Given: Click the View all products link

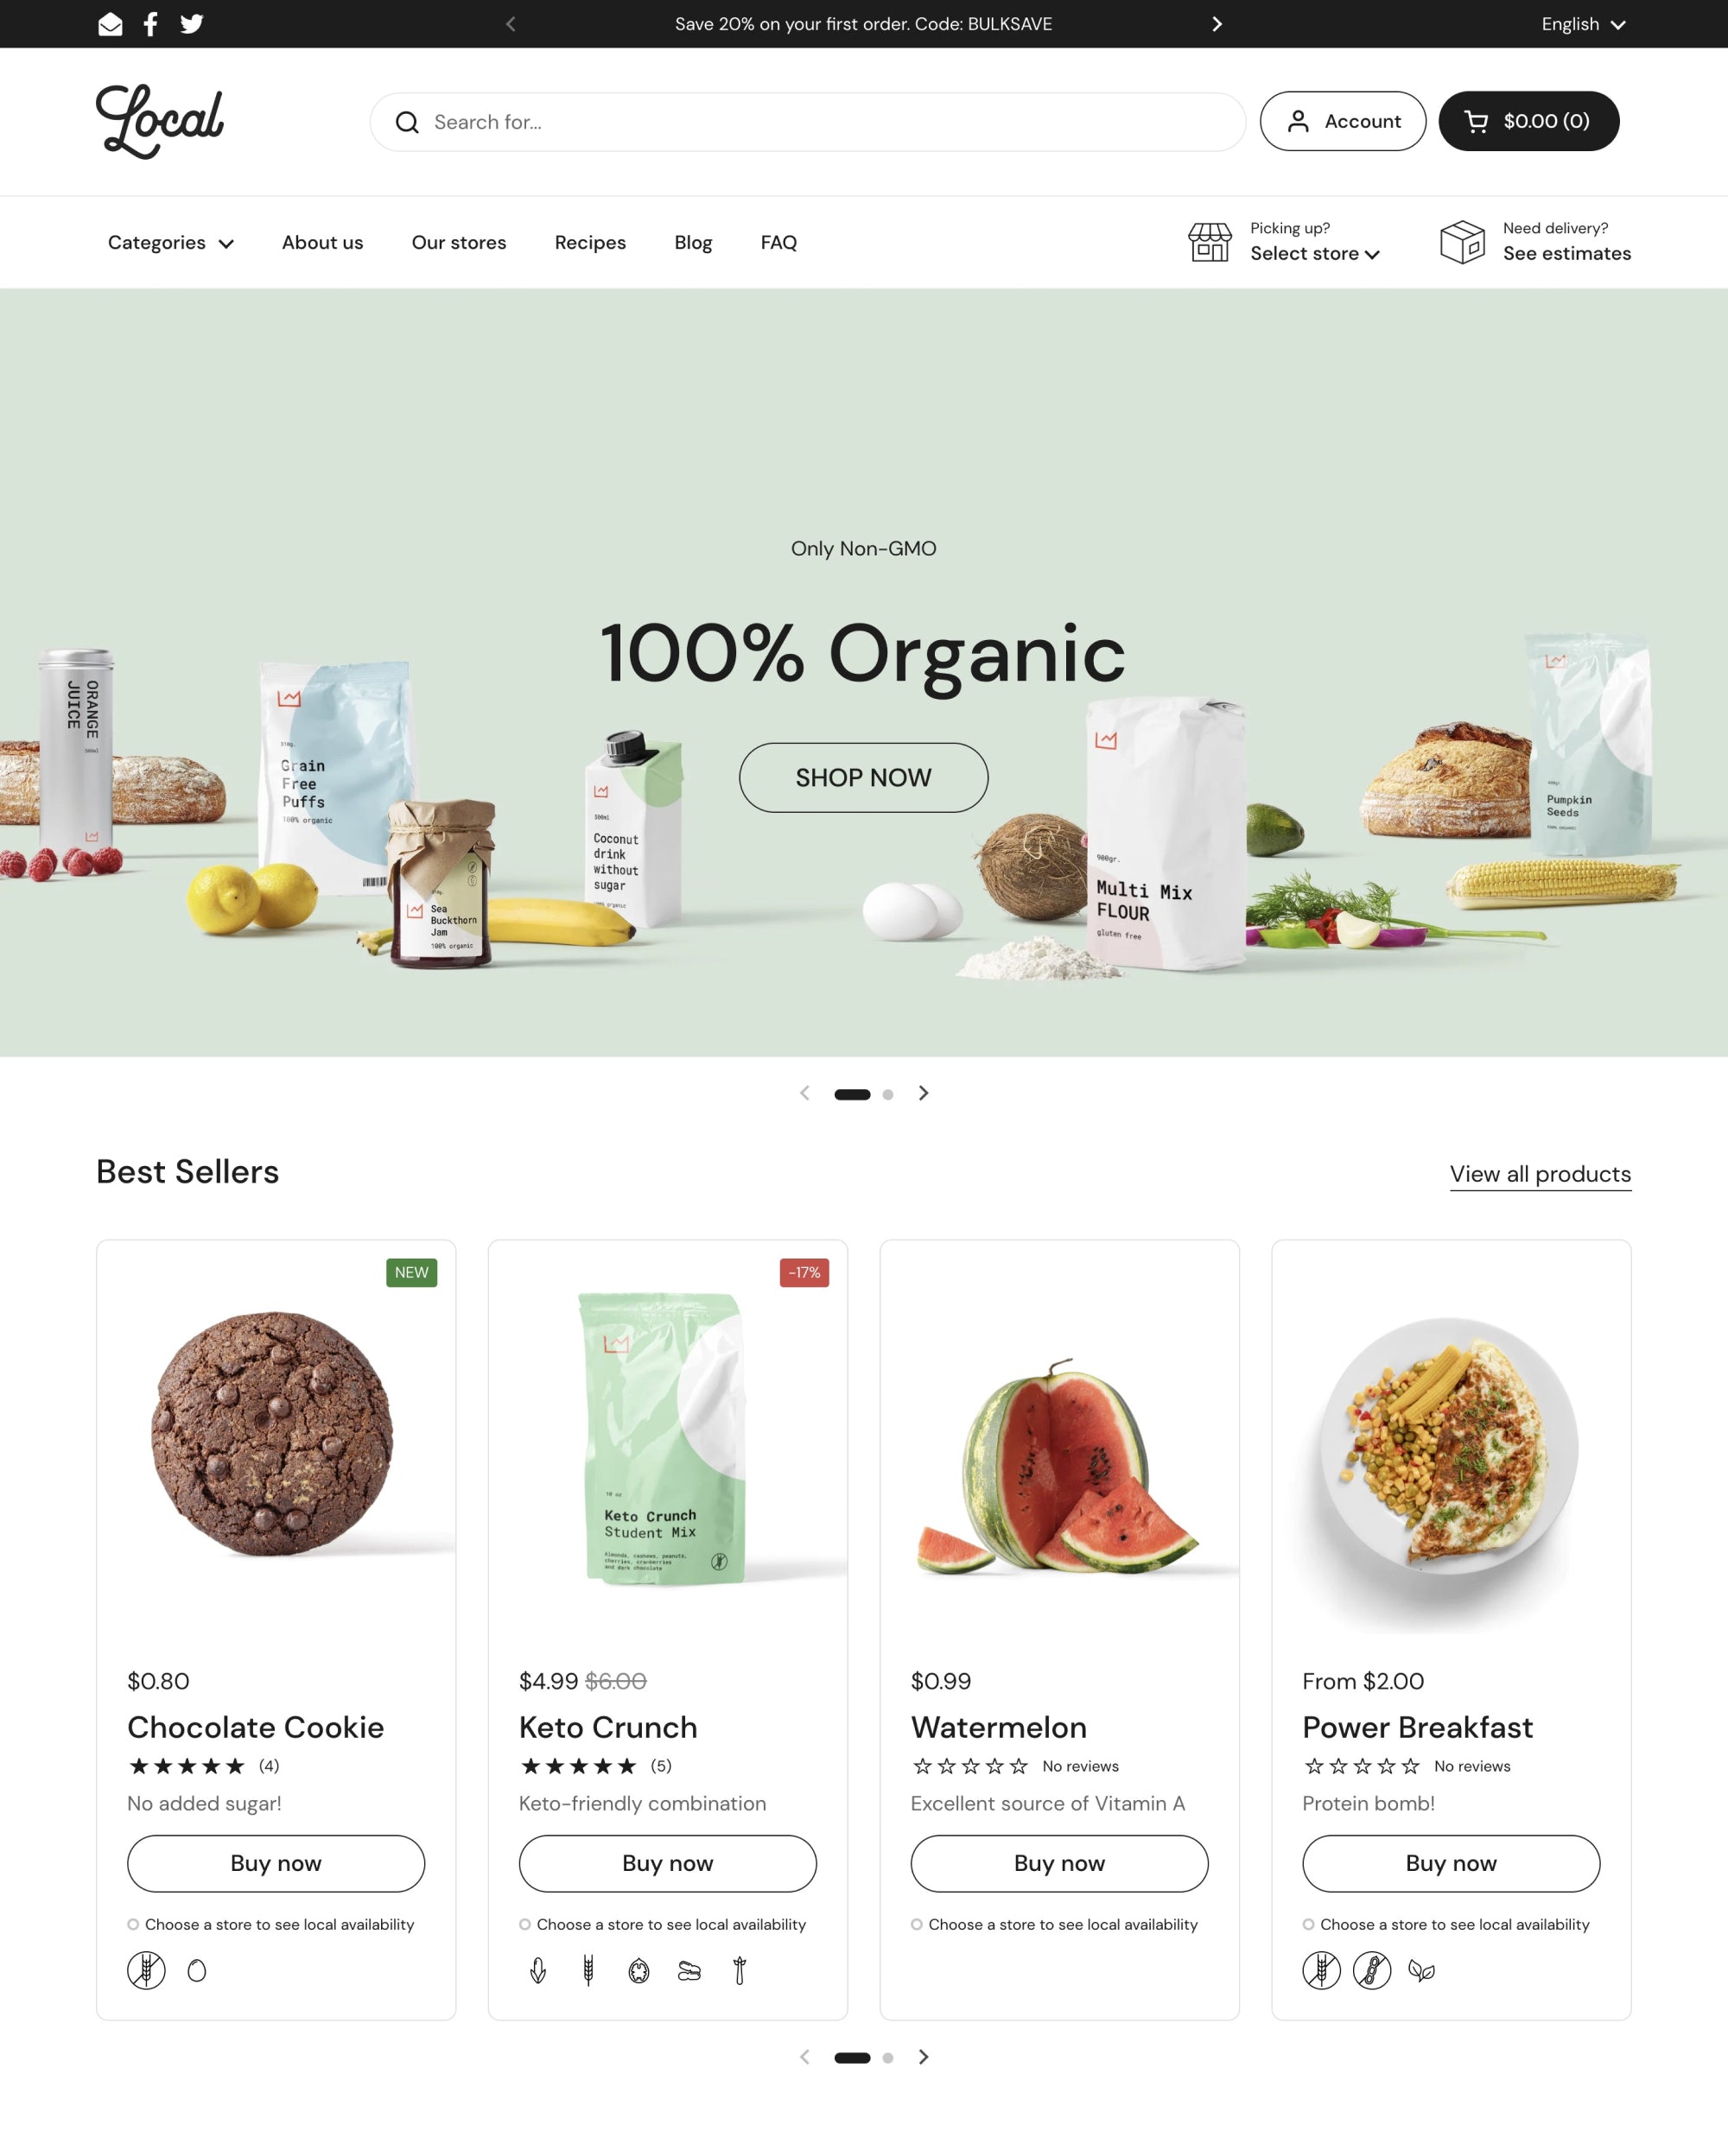Looking at the screenshot, I should pos(1540,1172).
